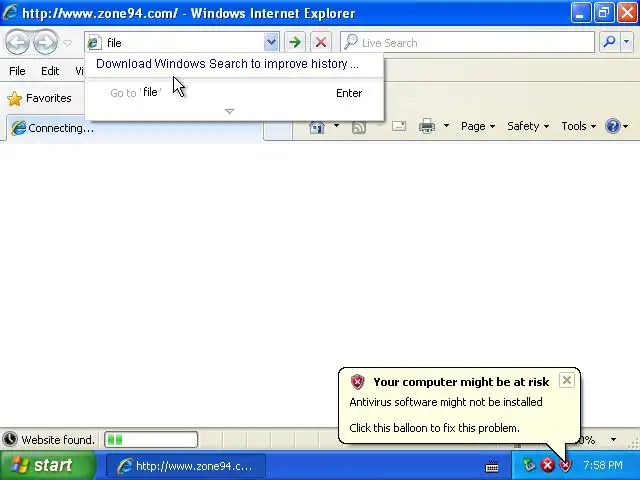Open the recent pages dropdown arrow
The image size is (640, 480).
[68, 42]
